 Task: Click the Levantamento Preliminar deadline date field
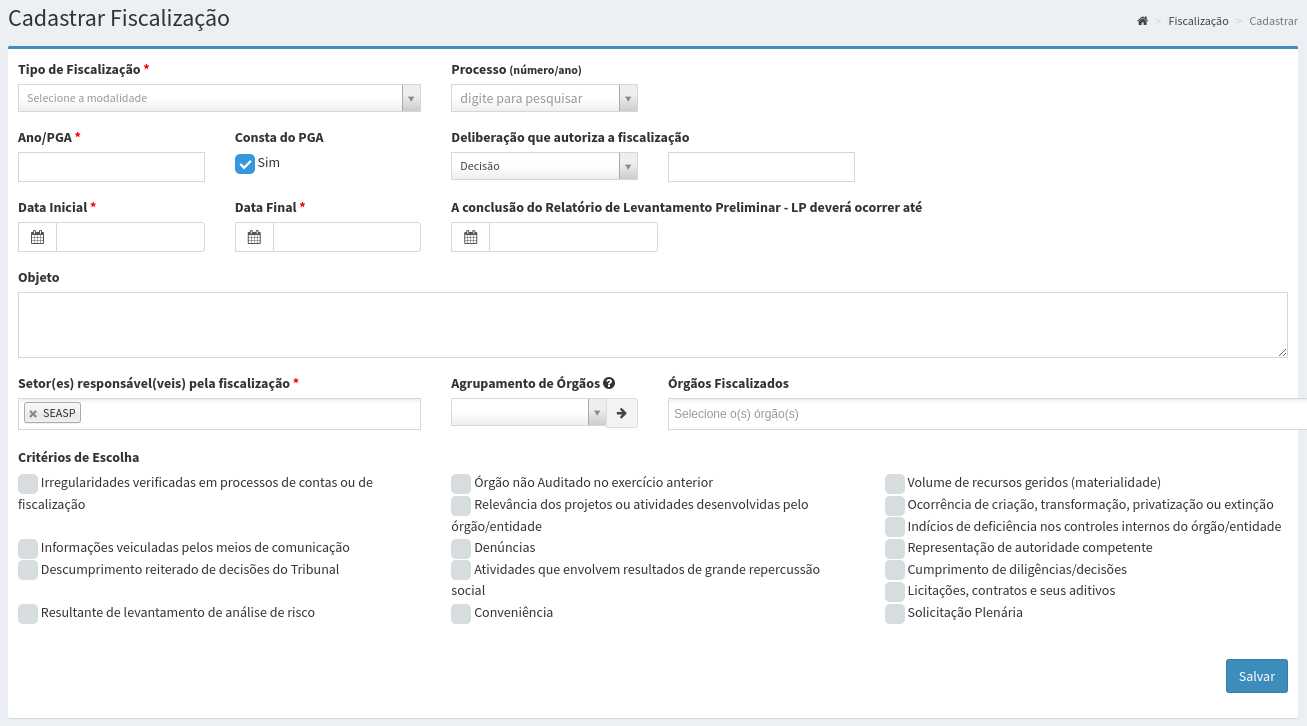click(573, 237)
